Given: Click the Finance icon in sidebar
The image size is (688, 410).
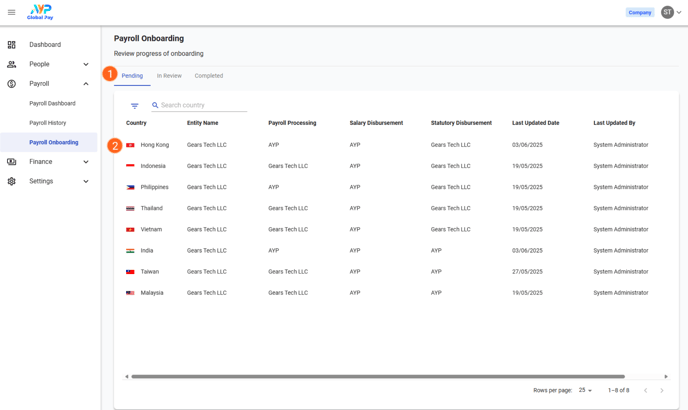Looking at the screenshot, I should 11,162.
